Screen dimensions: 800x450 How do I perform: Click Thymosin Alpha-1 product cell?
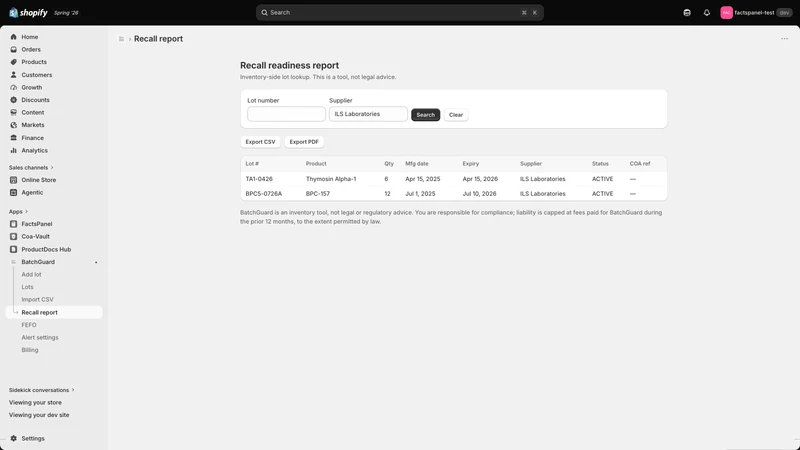331,179
